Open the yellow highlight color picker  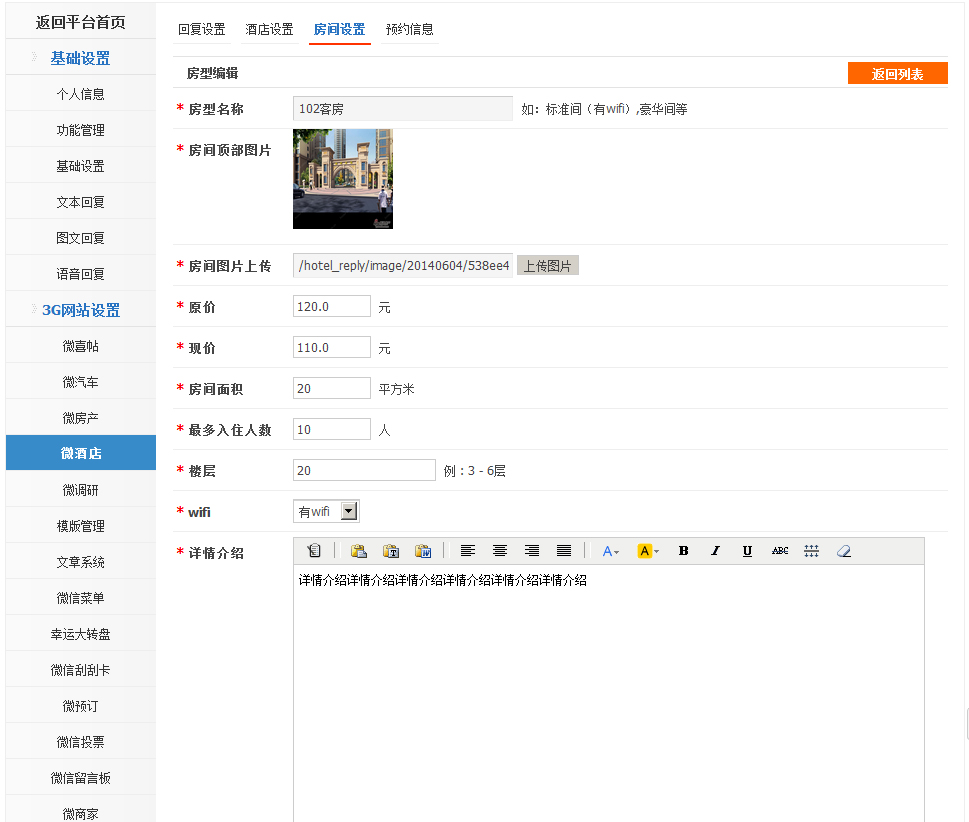(648, 551)
